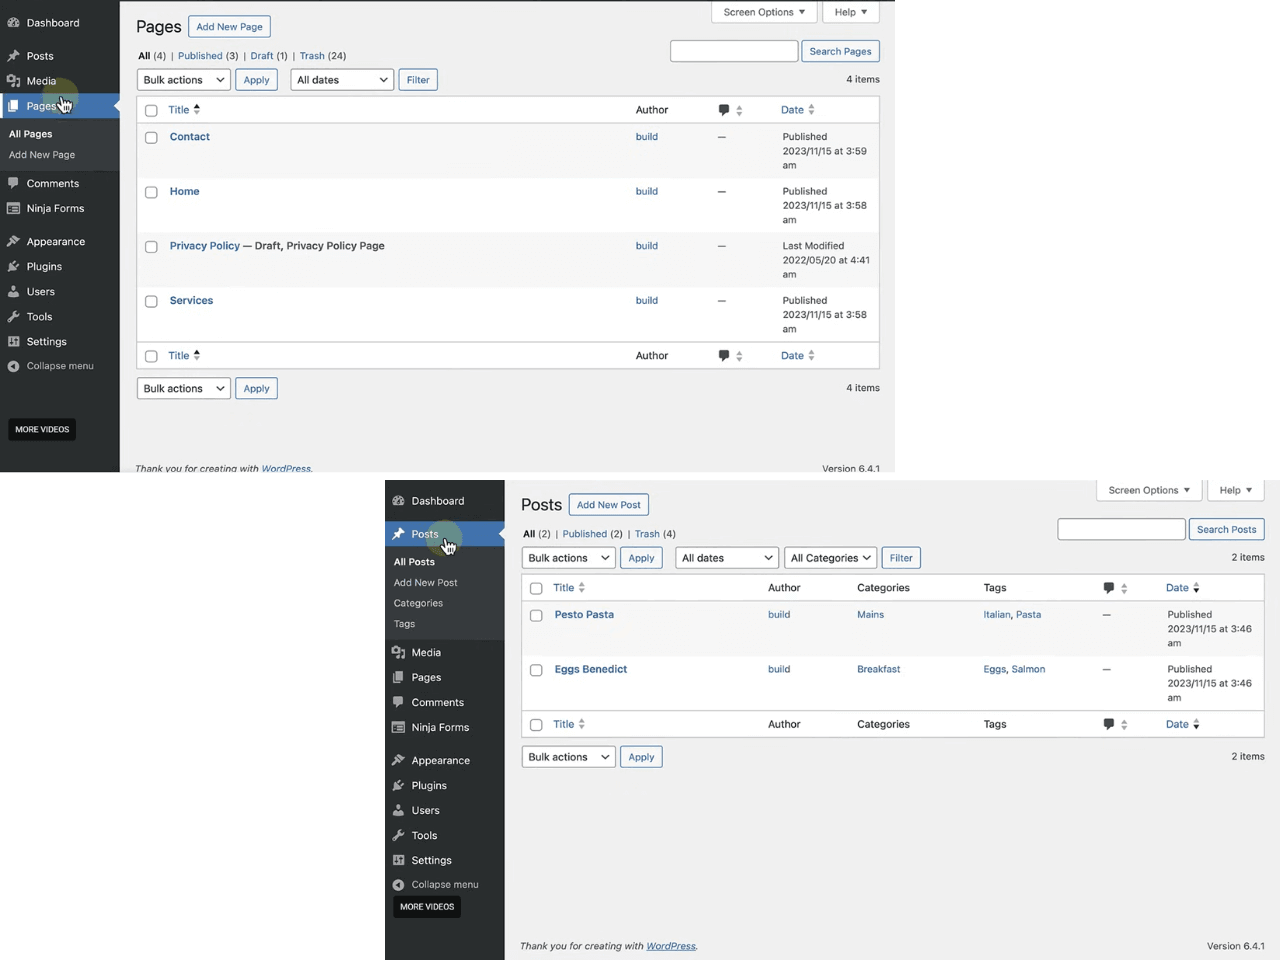Click Comments icon in Pages window sidebar
1280x960 pixels.
coord(13,183)
